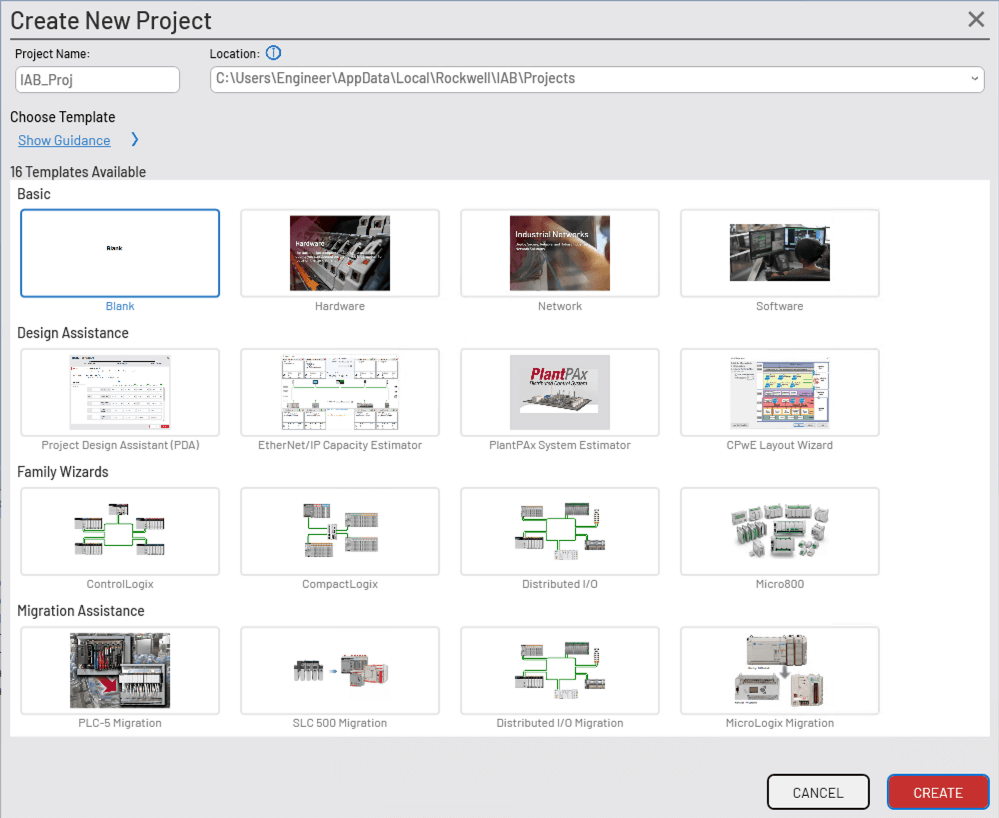The image size is (999, 818).
Task: Select the Software template
Action: coord(780,253)
